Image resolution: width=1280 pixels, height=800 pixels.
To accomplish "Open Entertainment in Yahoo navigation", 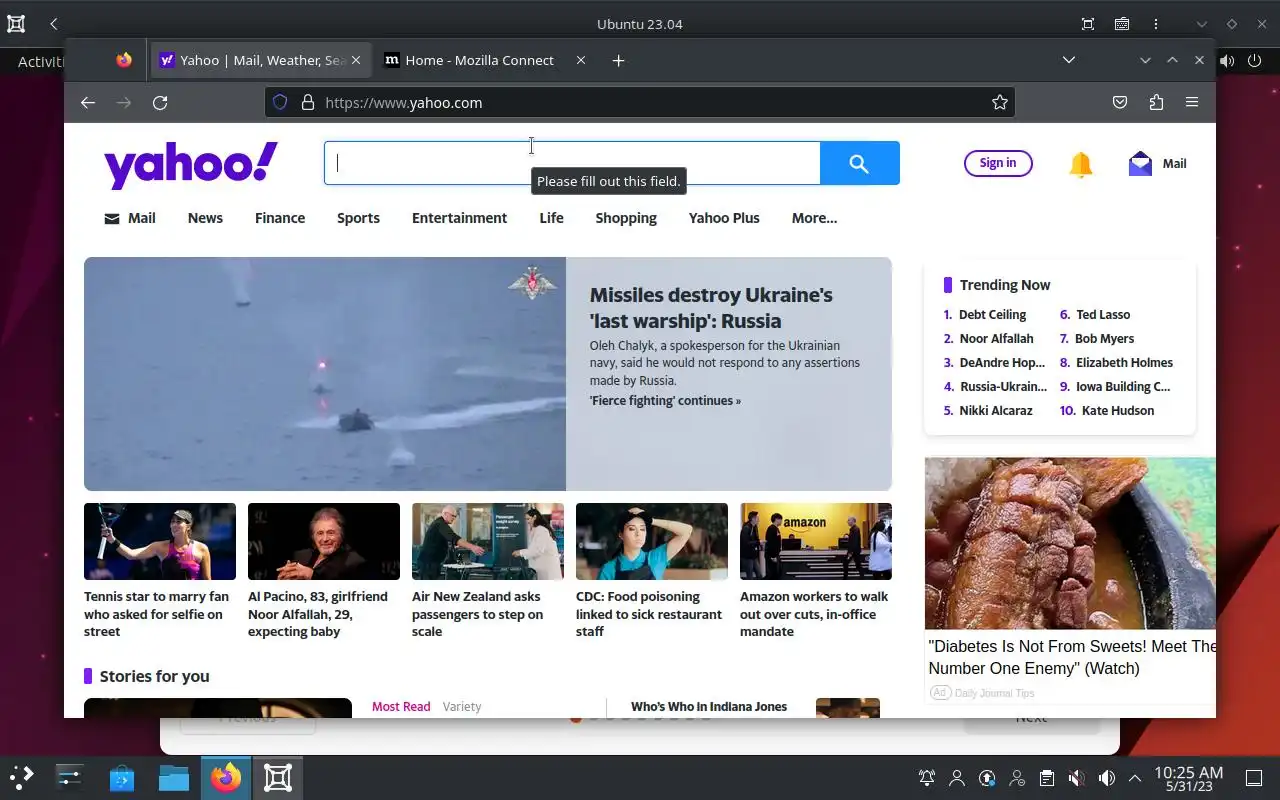I will [459, 218].
